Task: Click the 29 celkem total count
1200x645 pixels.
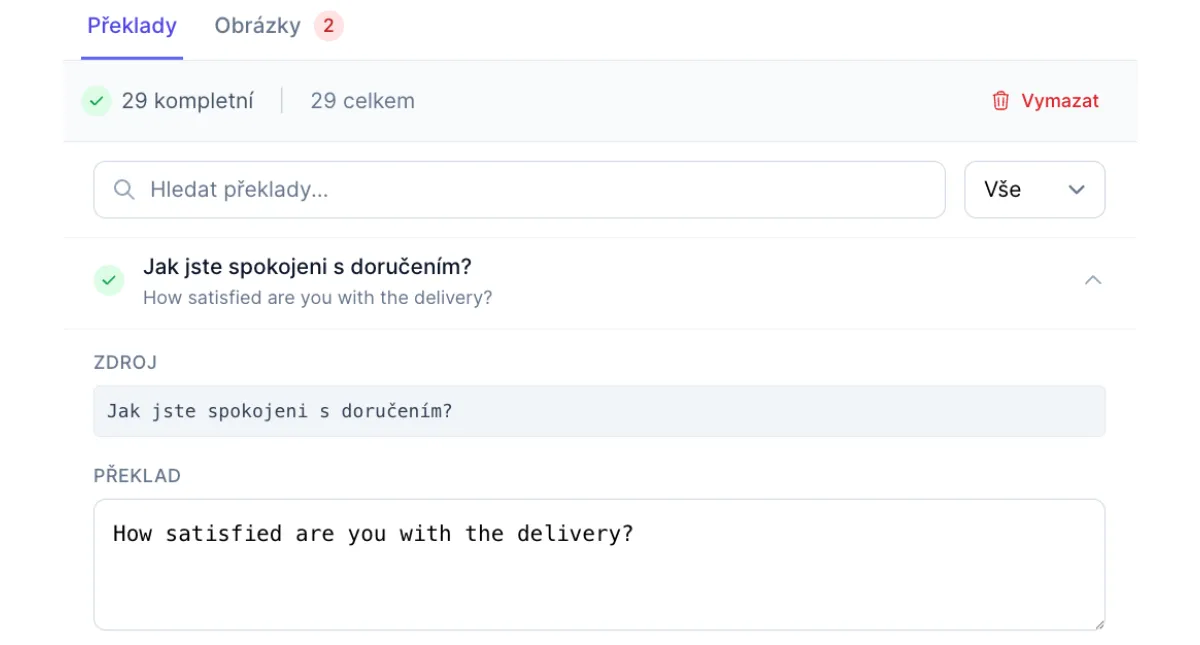Action: (362, 101)
